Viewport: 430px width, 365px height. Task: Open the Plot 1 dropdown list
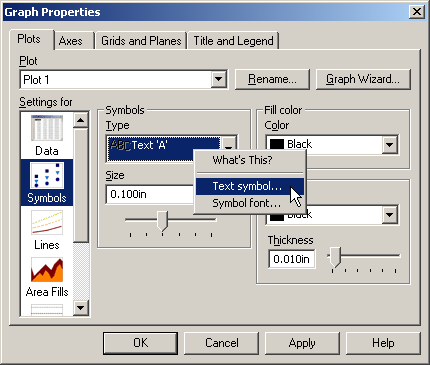tap(219, 79)
